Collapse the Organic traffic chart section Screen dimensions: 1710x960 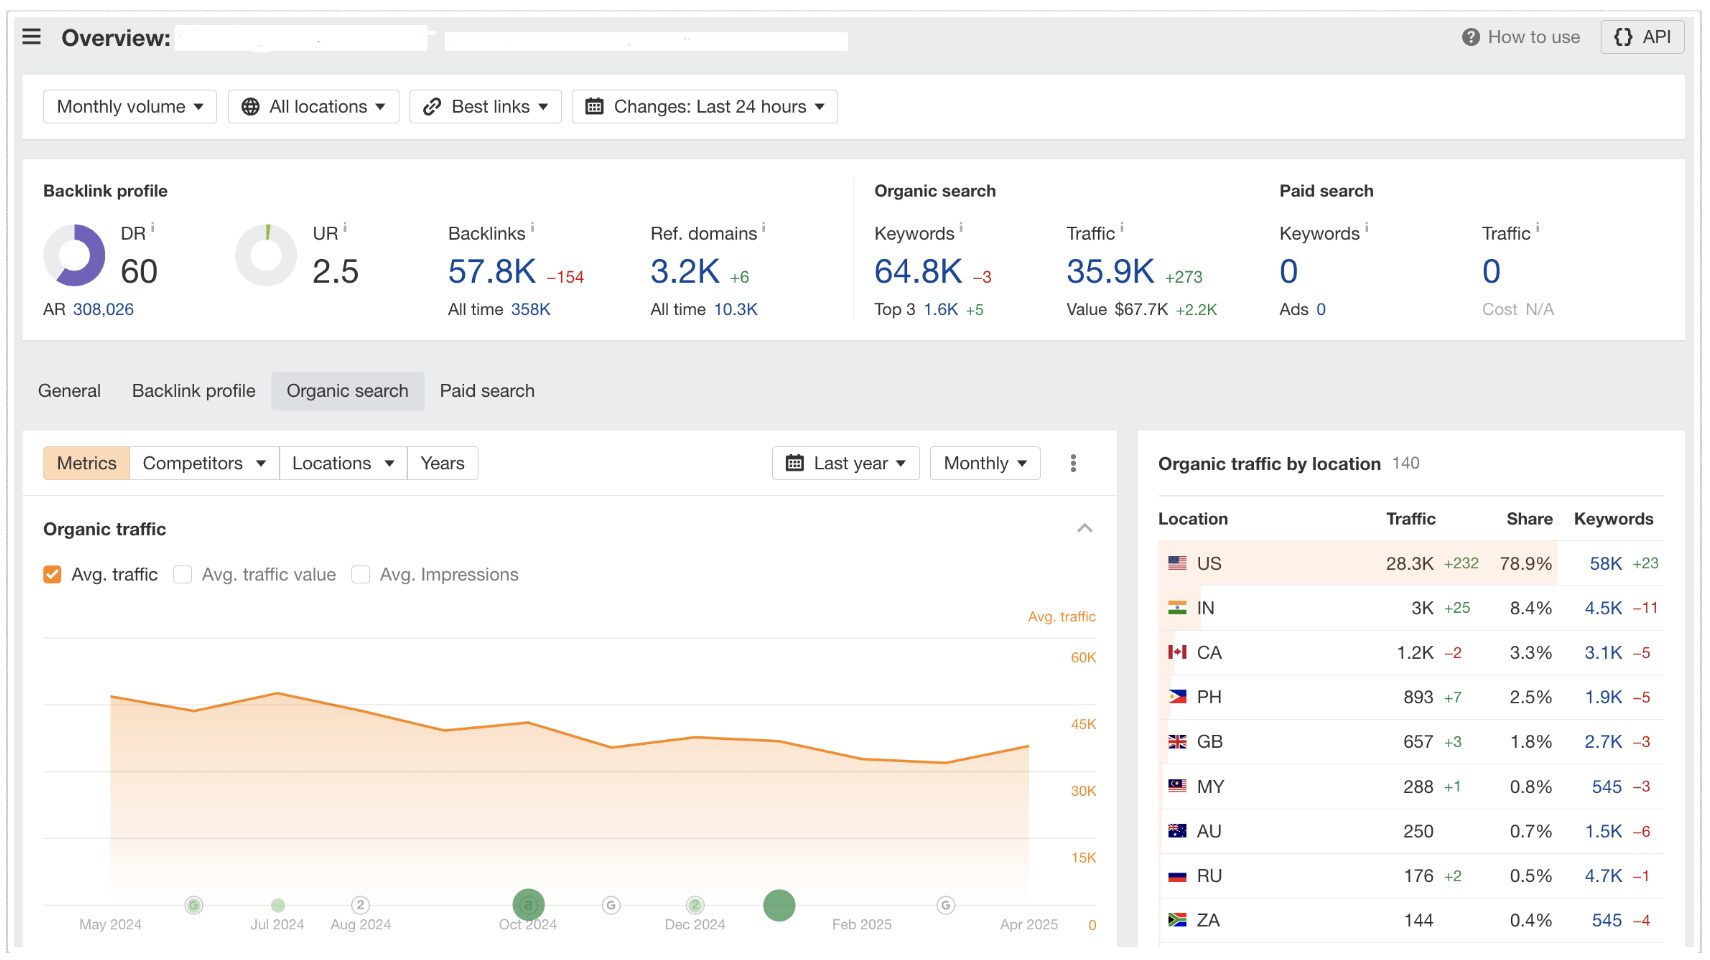pyautogui.click(x=1084, y=528)
